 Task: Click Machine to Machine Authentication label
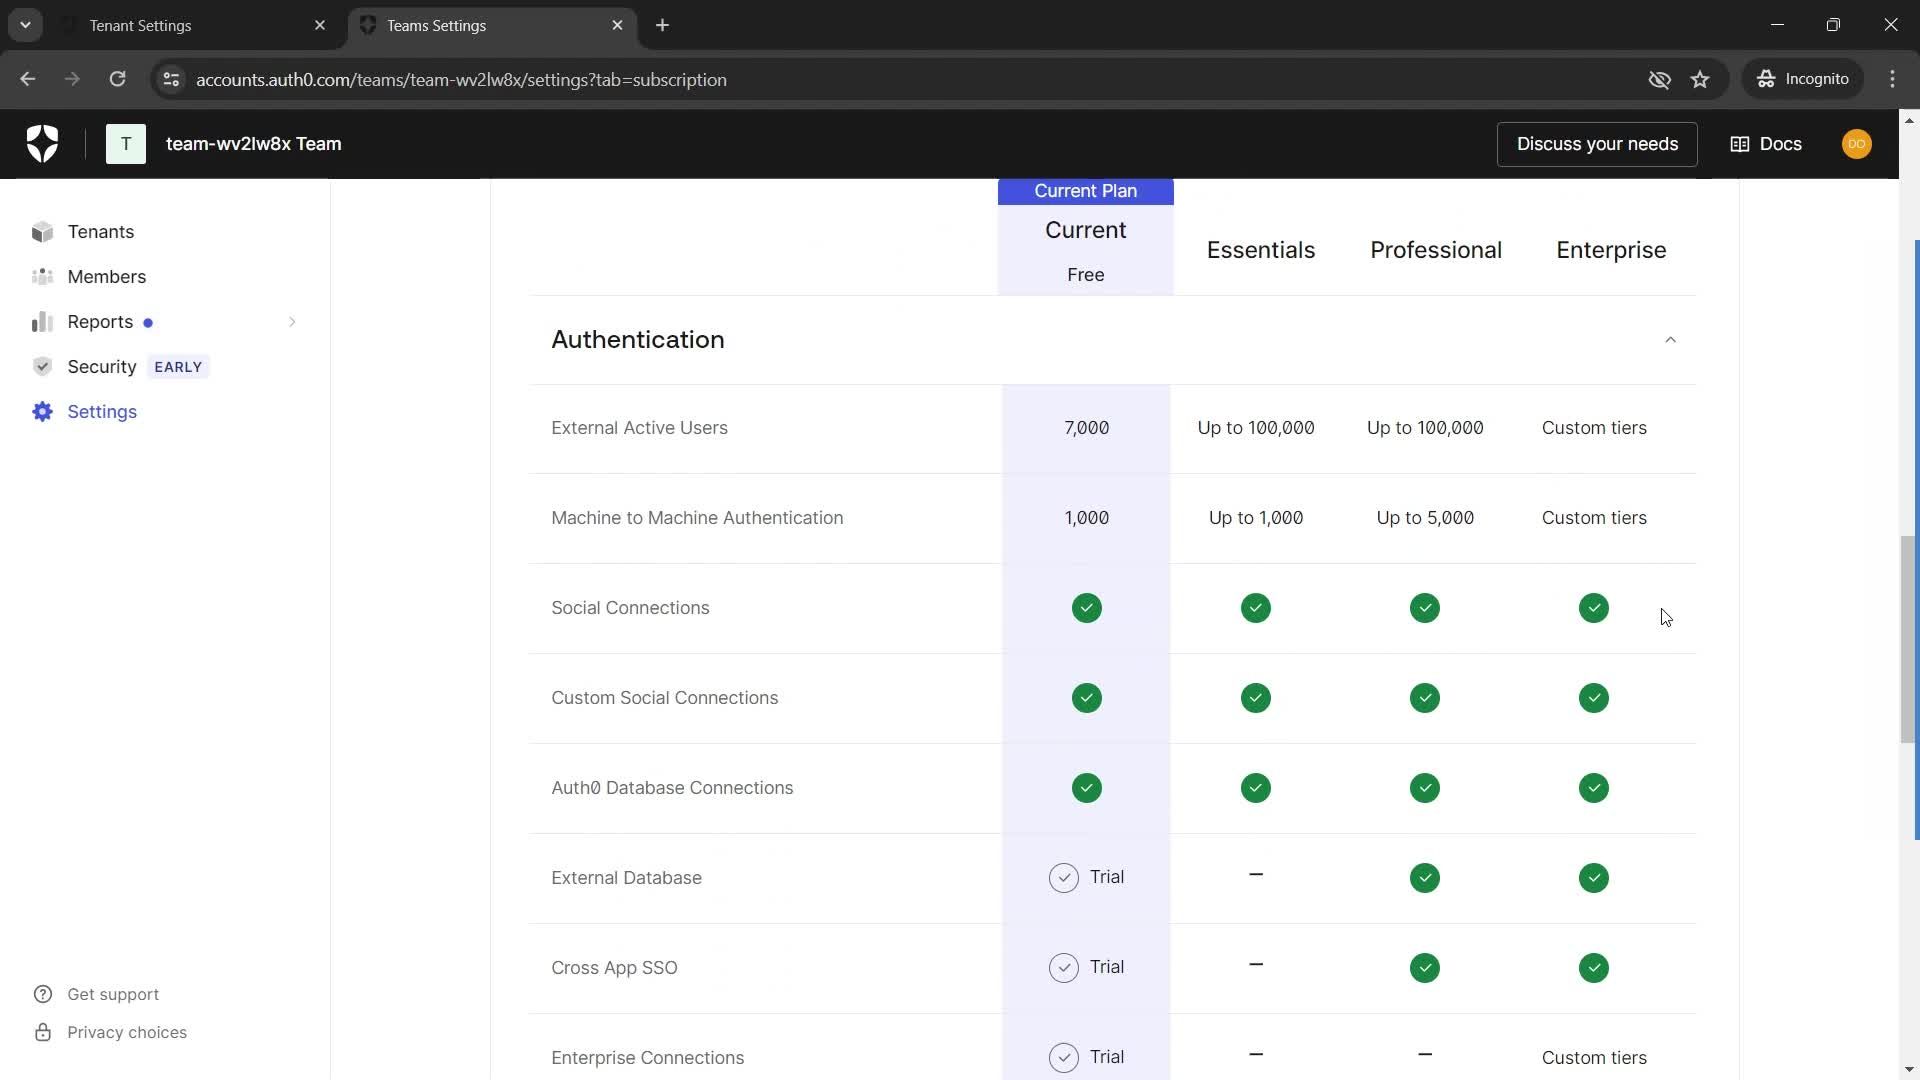point(697,518)
